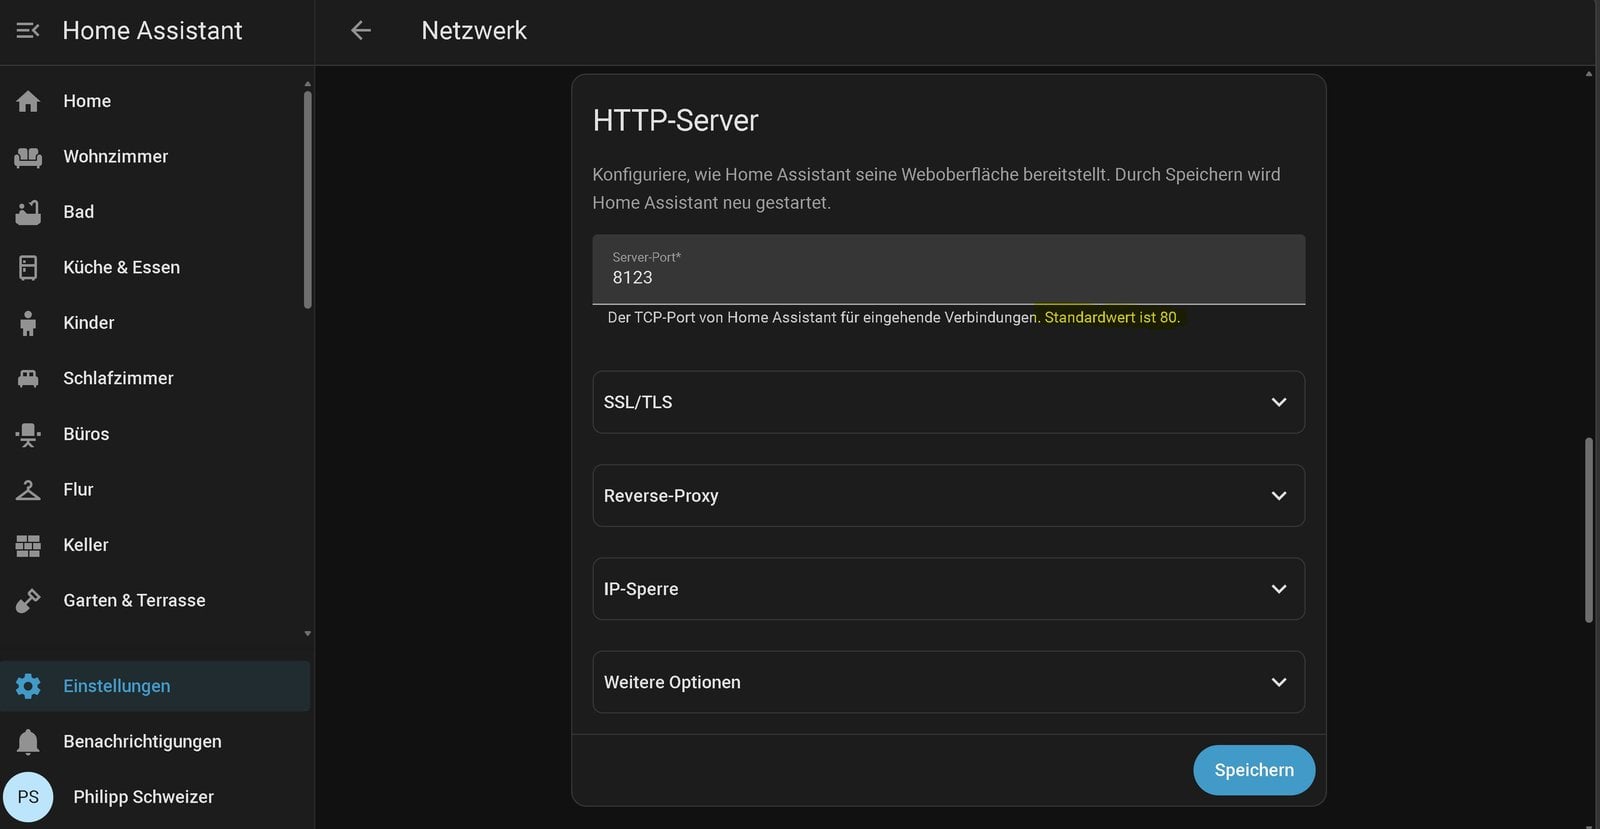Click the Benachrichtigungen bell icon

(28, 741)
